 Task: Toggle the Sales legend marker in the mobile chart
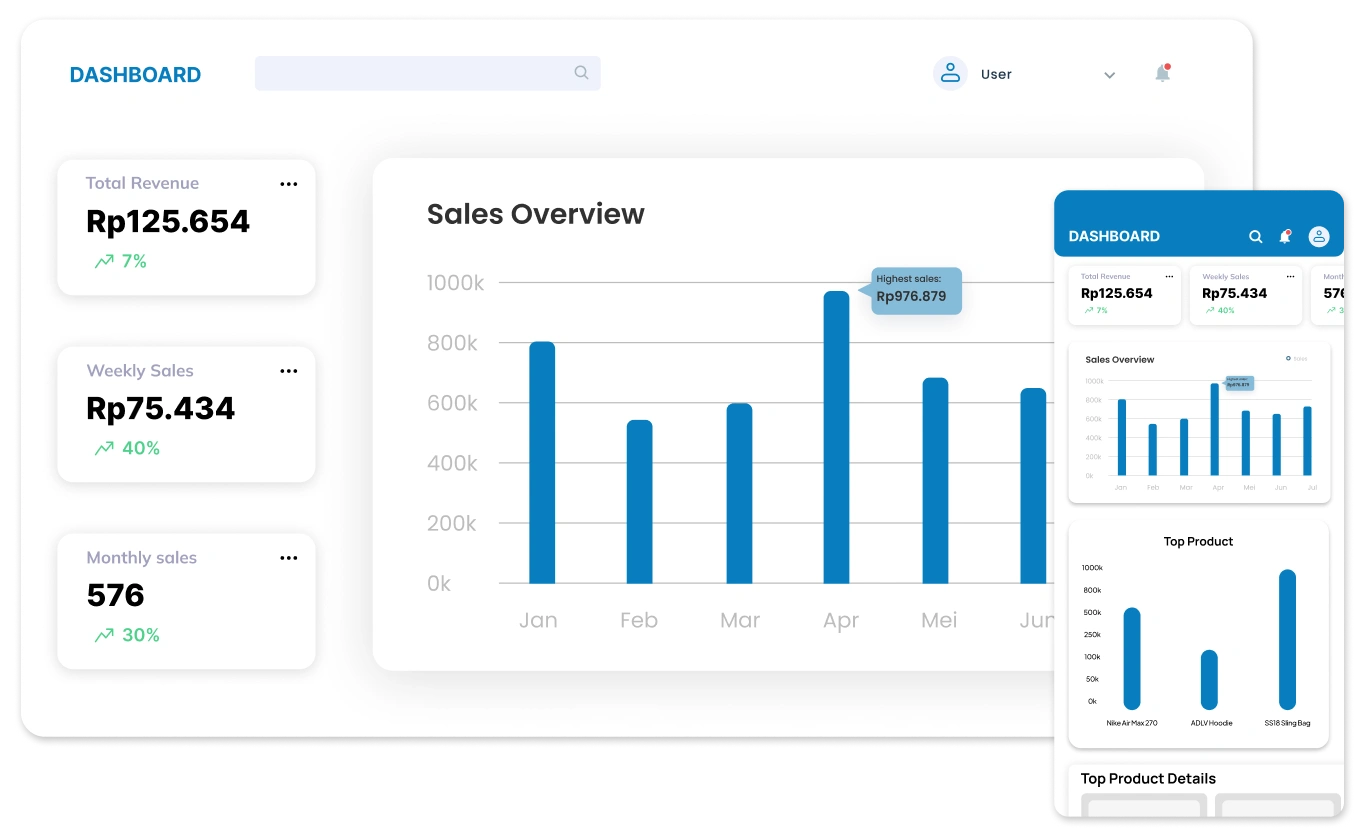pyautogui.click(x=1288, y=358)
